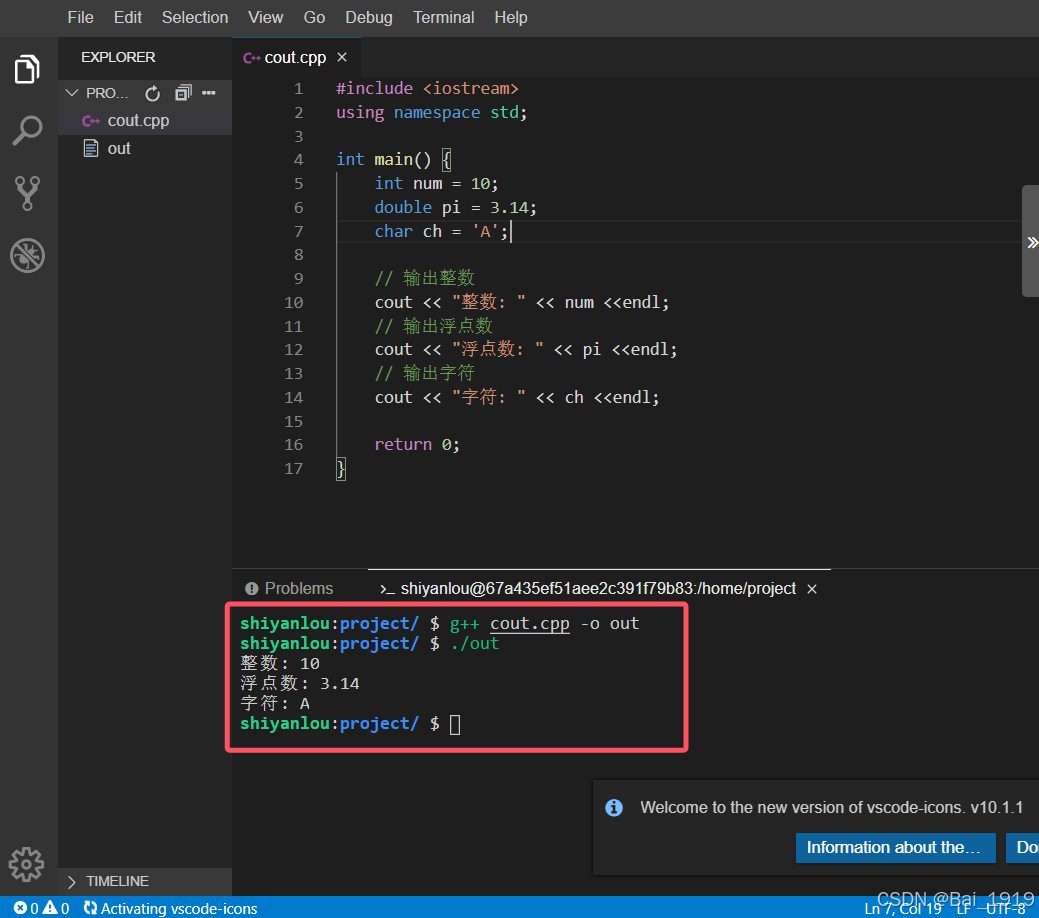Open the Explorer view in the activity bar

(x=26, y=68)
